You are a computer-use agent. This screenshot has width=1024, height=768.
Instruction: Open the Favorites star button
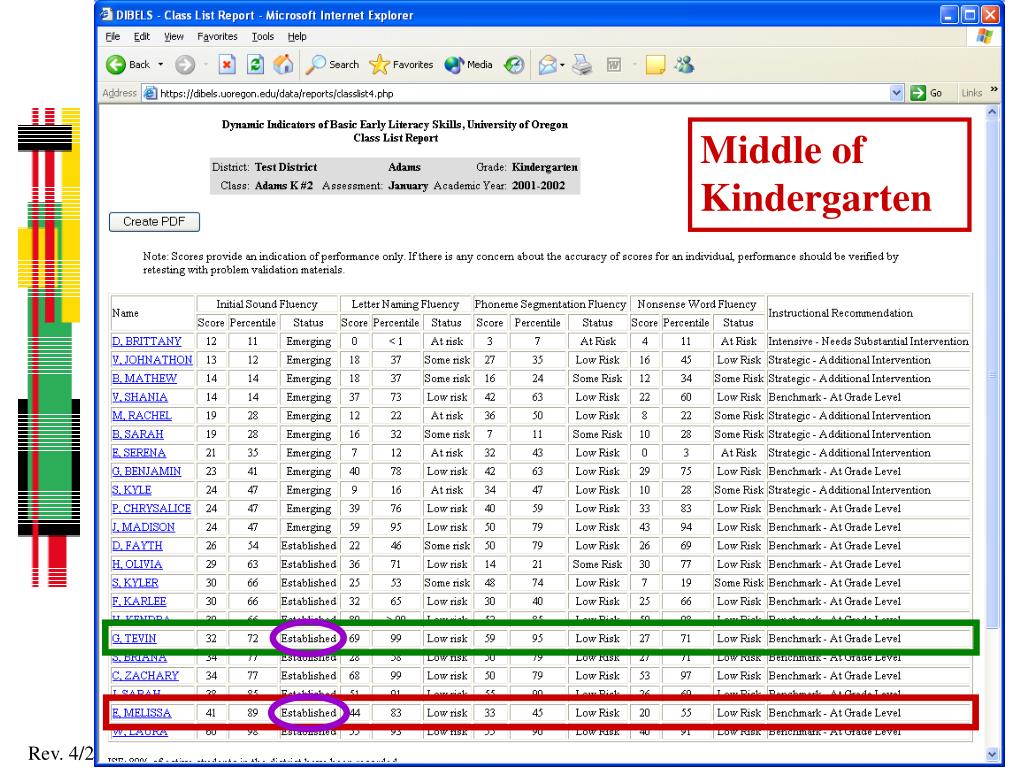pyautogui.click(x=401, y=65)
